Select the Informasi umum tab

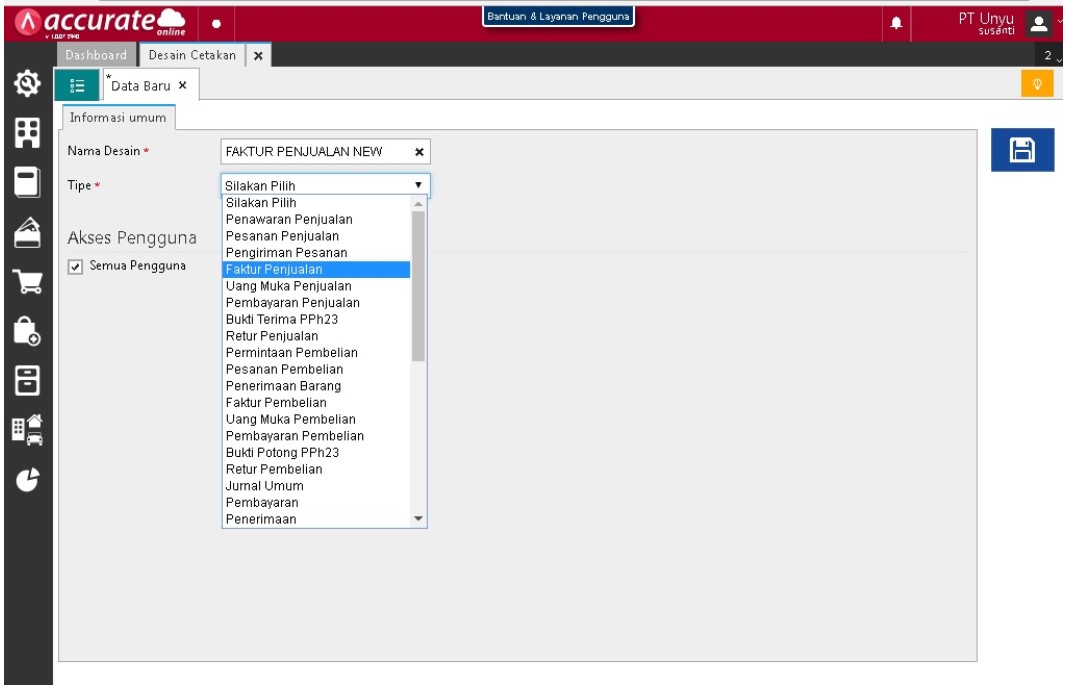pyautogui.click(x=117, y=118)
